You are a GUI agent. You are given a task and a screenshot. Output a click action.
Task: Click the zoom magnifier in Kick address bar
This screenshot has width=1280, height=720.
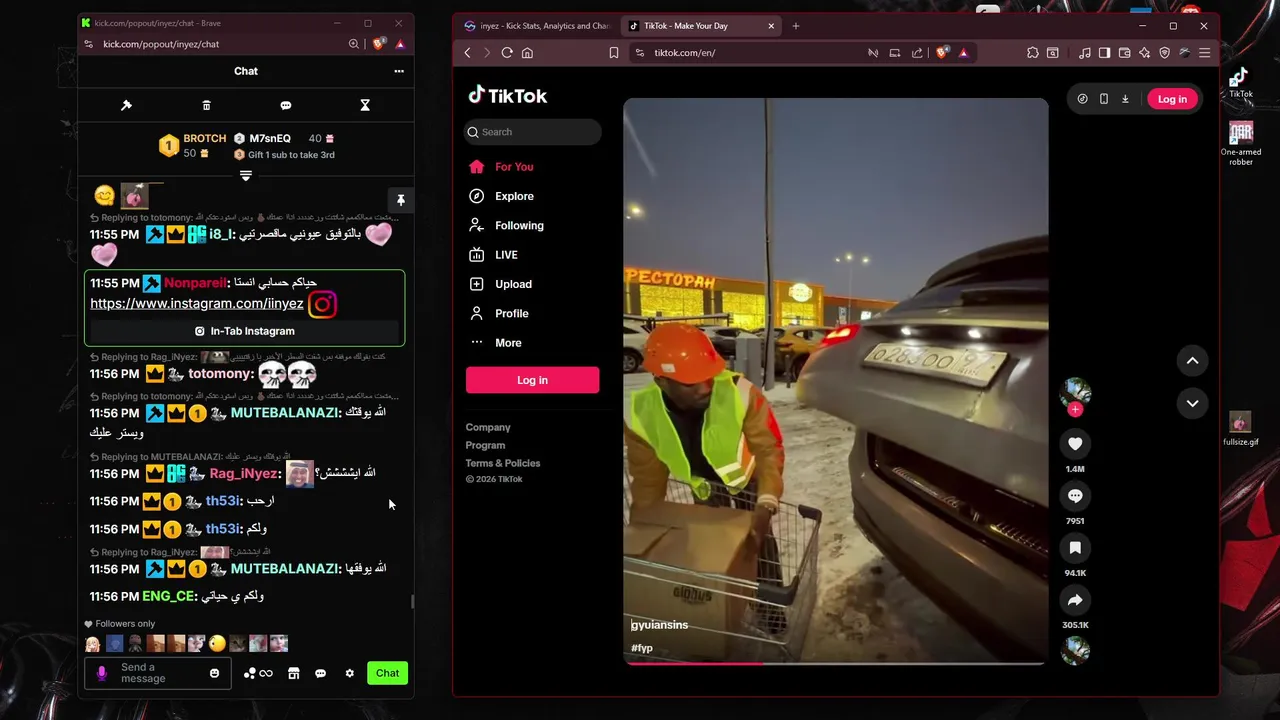click(x=354, y=44)
